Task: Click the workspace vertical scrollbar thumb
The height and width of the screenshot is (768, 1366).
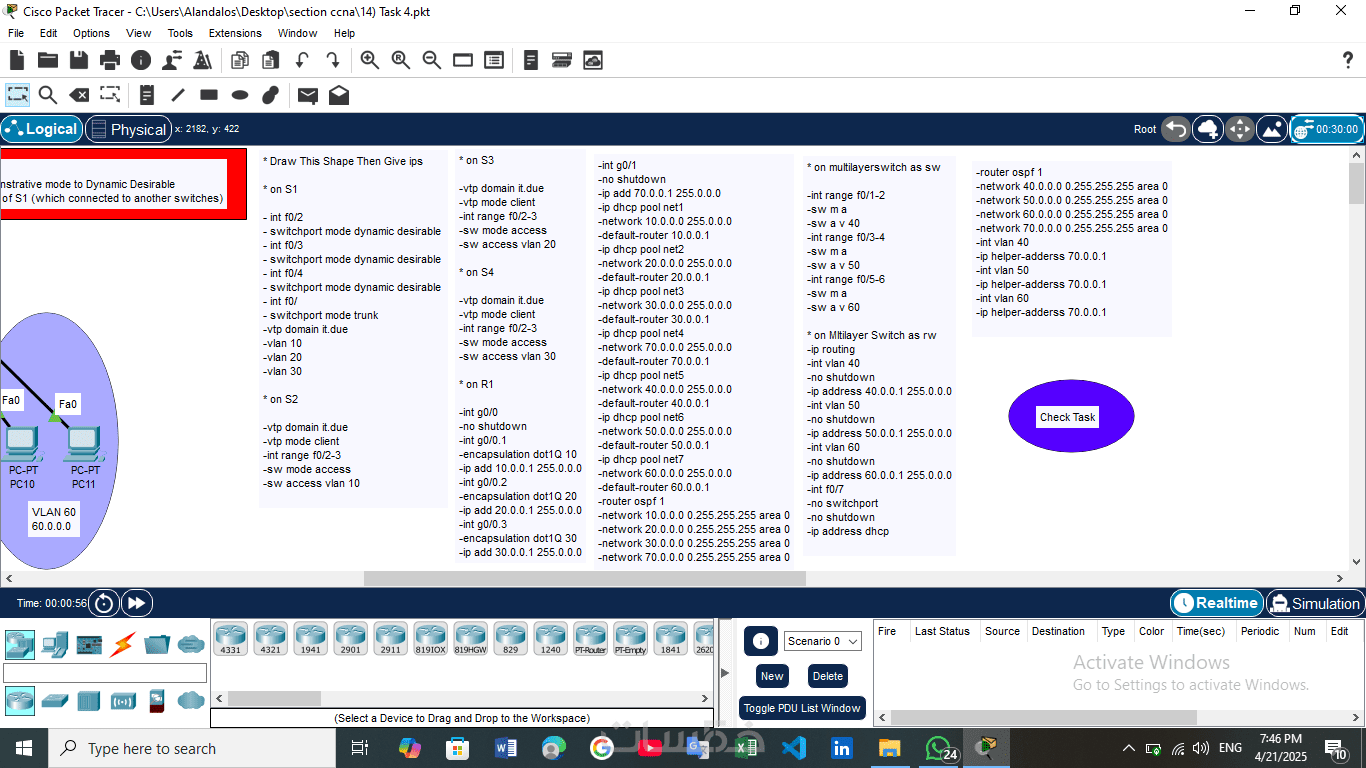Action: pyautogui.click(x=1357, y=183)
